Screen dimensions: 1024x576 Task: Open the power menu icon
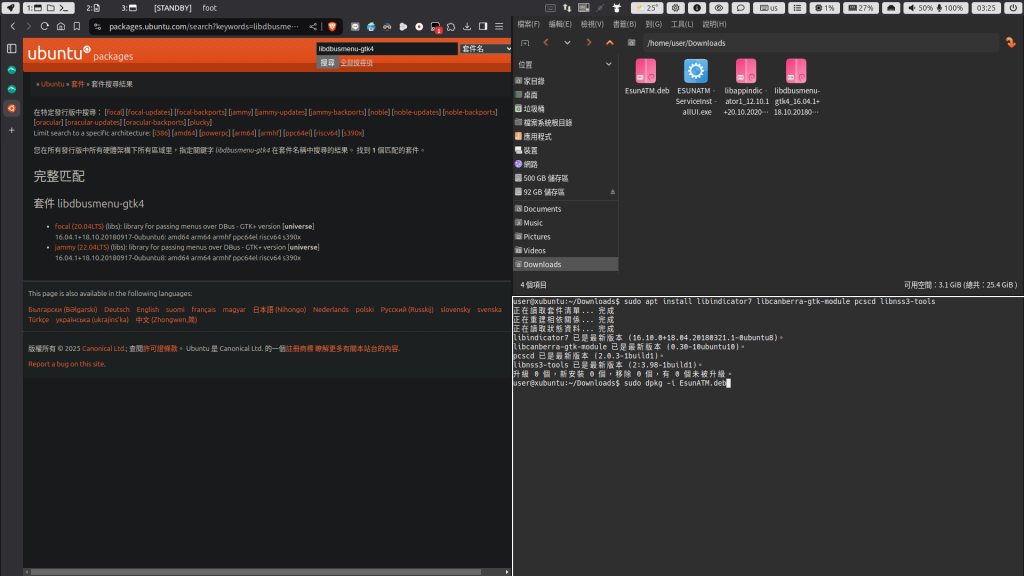1013,8
